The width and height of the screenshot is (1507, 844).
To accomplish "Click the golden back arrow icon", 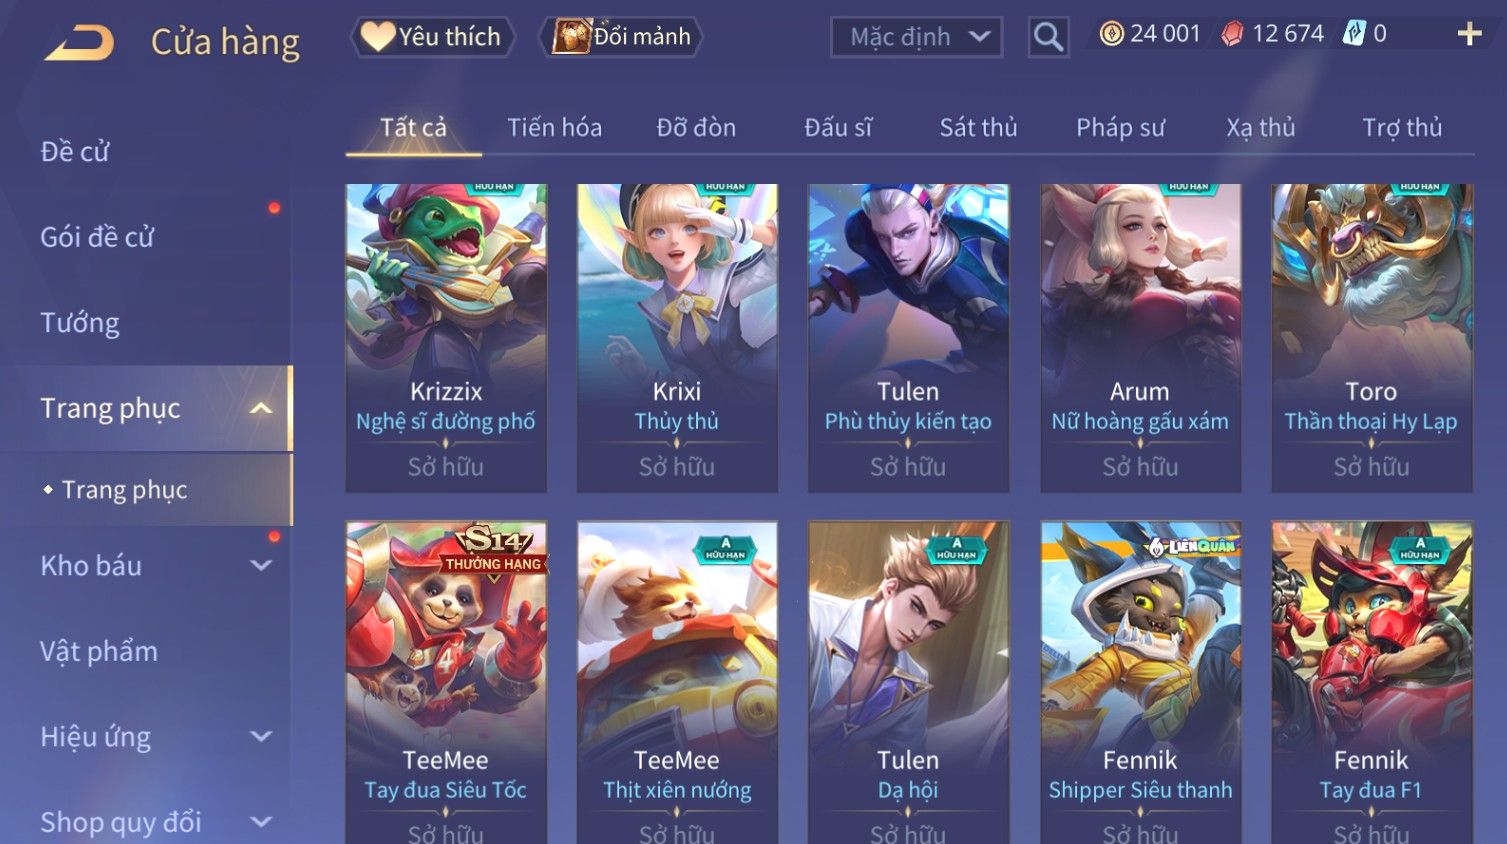I will [80, 42].
